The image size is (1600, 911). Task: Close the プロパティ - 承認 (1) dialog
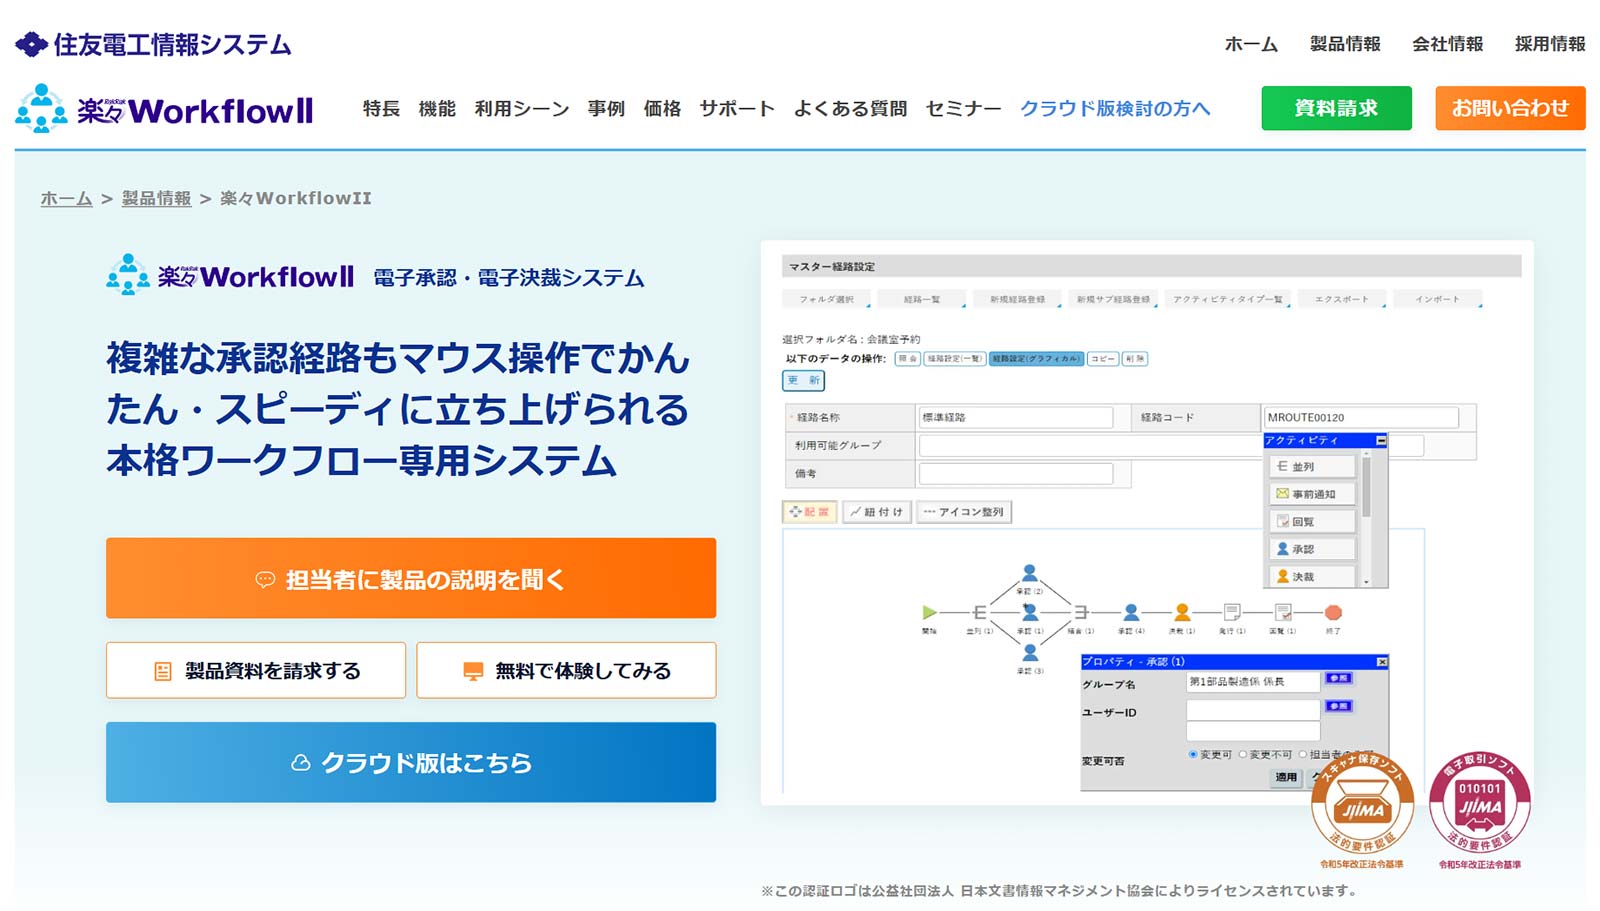(x=1382, y=662)
